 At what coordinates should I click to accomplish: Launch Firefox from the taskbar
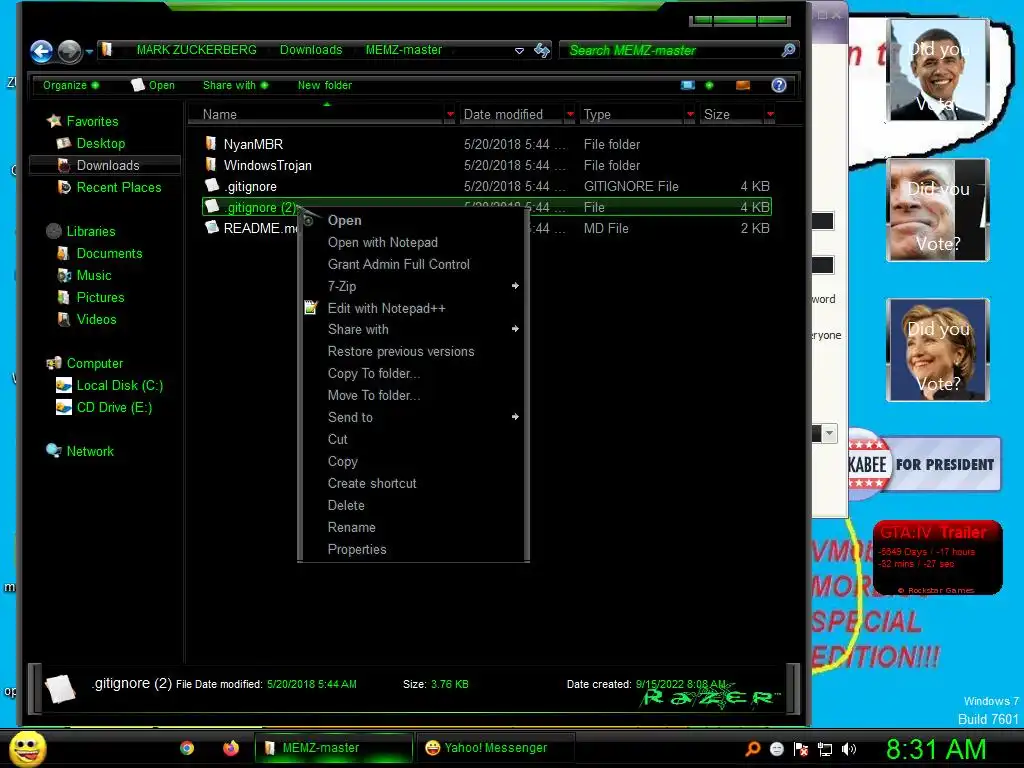coord(231,748)
